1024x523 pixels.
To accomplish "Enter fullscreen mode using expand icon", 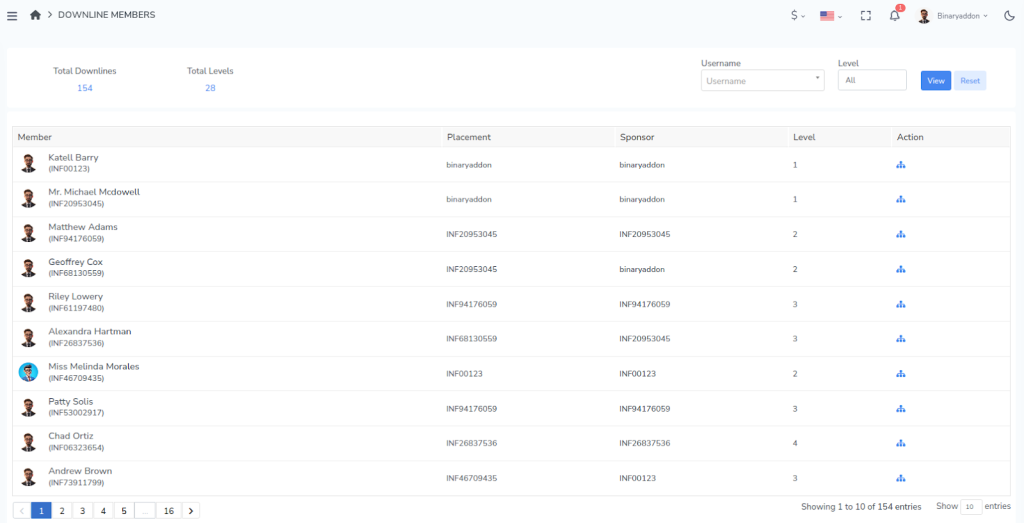I will click(x=866, y=16).
